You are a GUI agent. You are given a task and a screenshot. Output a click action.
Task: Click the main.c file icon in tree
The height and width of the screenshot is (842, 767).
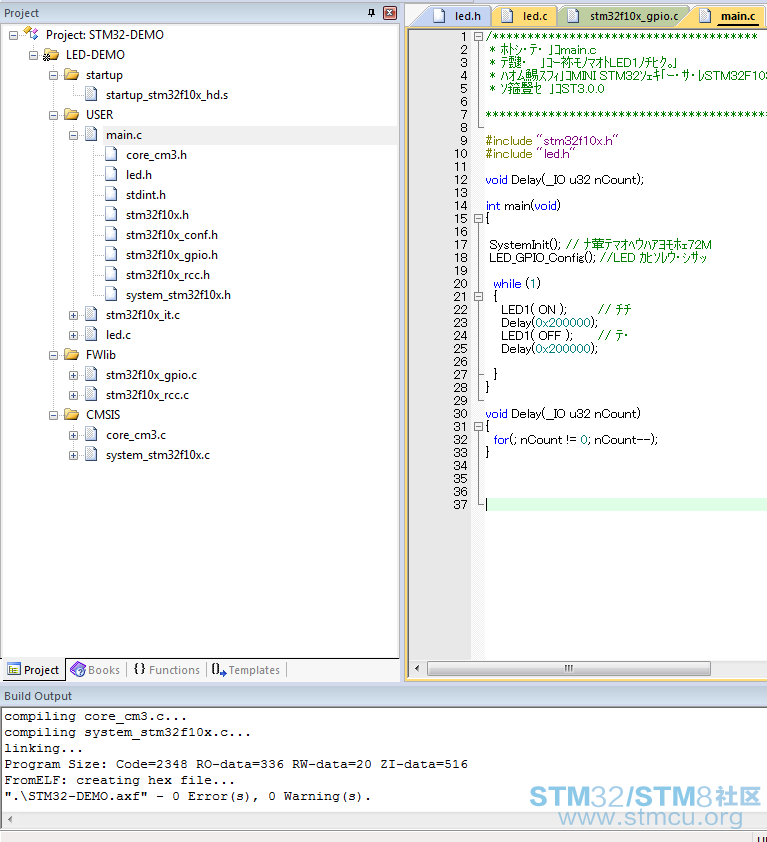tap(91, 134)
